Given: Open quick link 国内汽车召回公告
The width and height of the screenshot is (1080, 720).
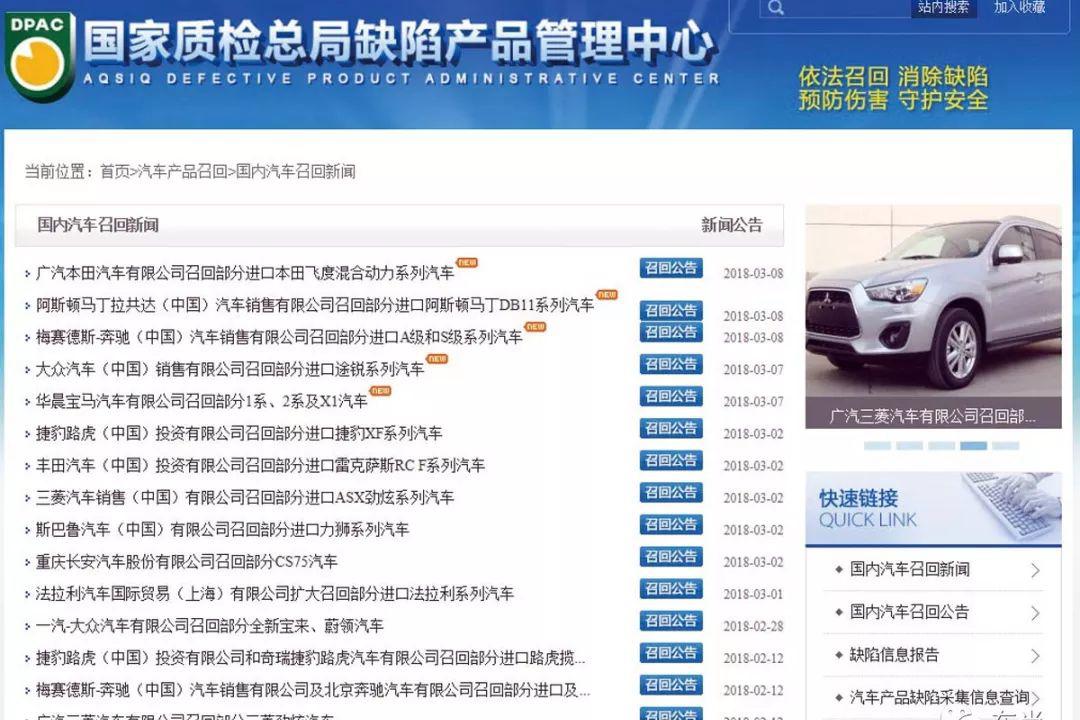Looking at the screenshot, I should tap(909, 612).
